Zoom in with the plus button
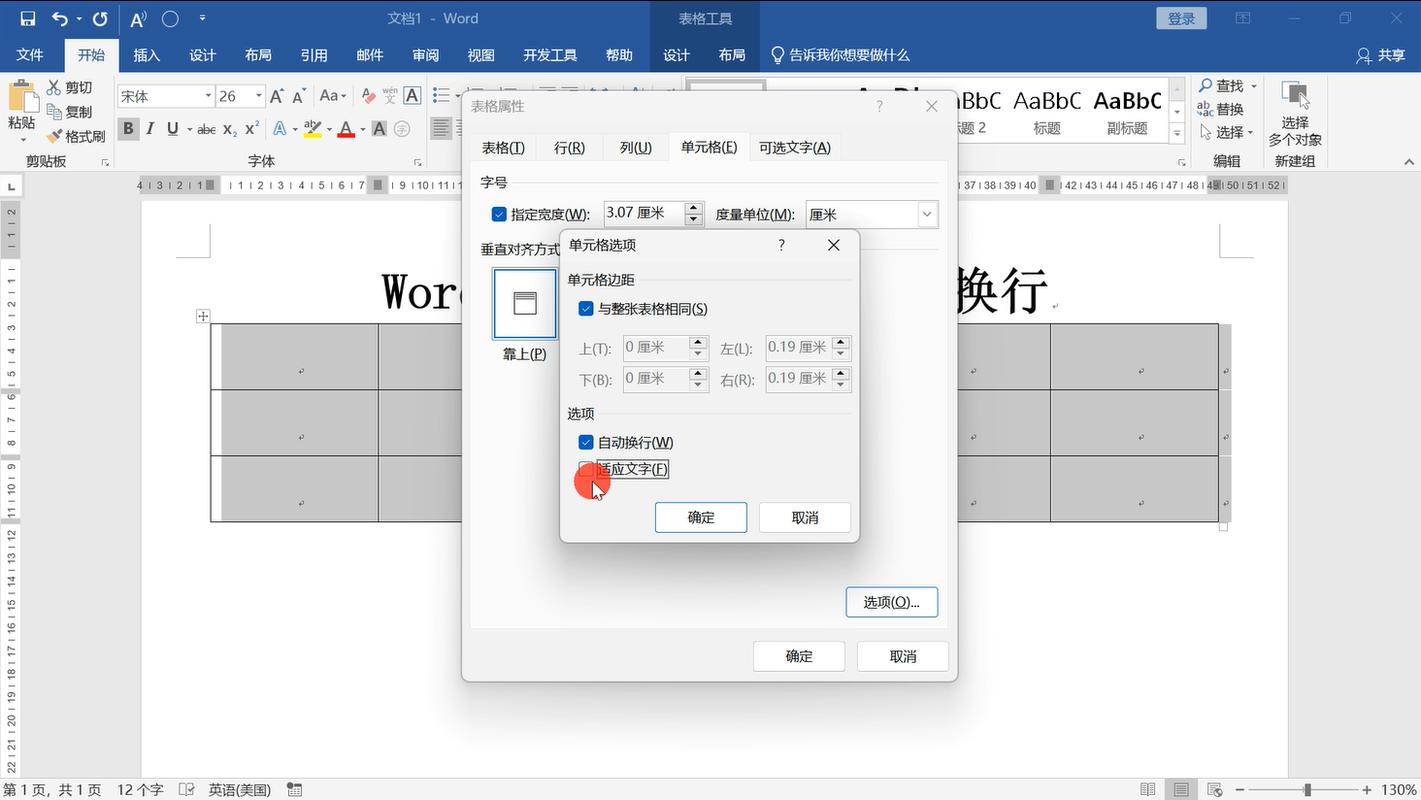Screen dimensions: 1421x800 tap(1367, 790)
